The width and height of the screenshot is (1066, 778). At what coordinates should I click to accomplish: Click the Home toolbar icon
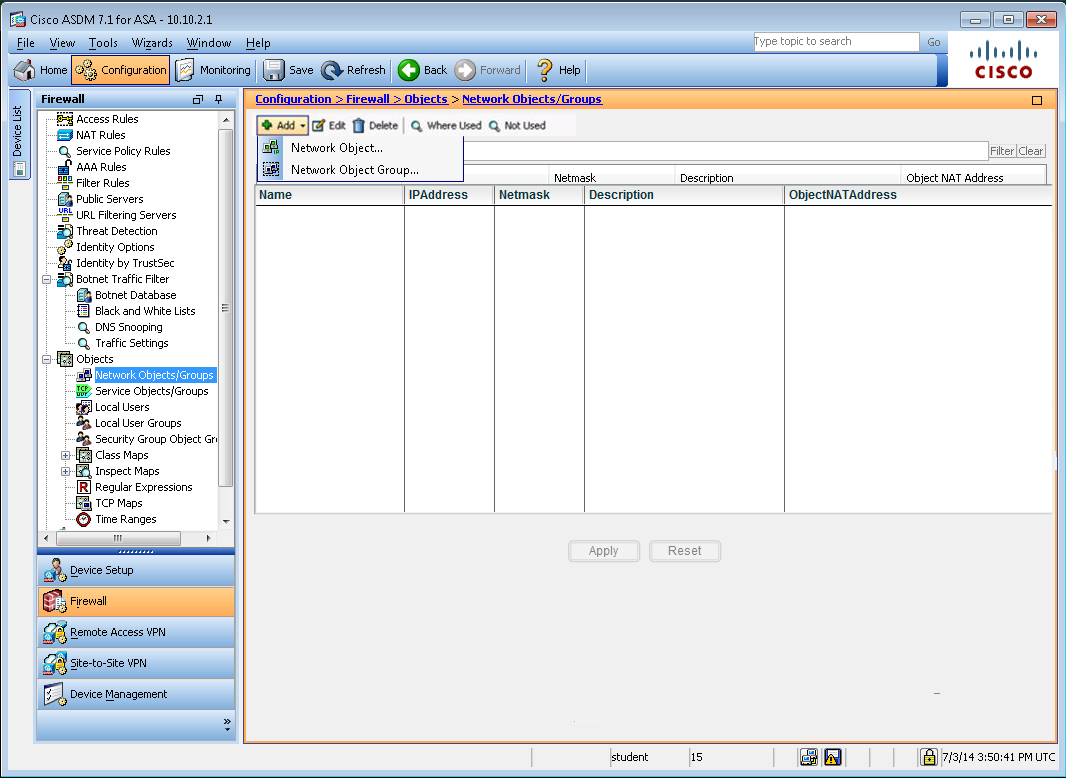coord(26,70)
